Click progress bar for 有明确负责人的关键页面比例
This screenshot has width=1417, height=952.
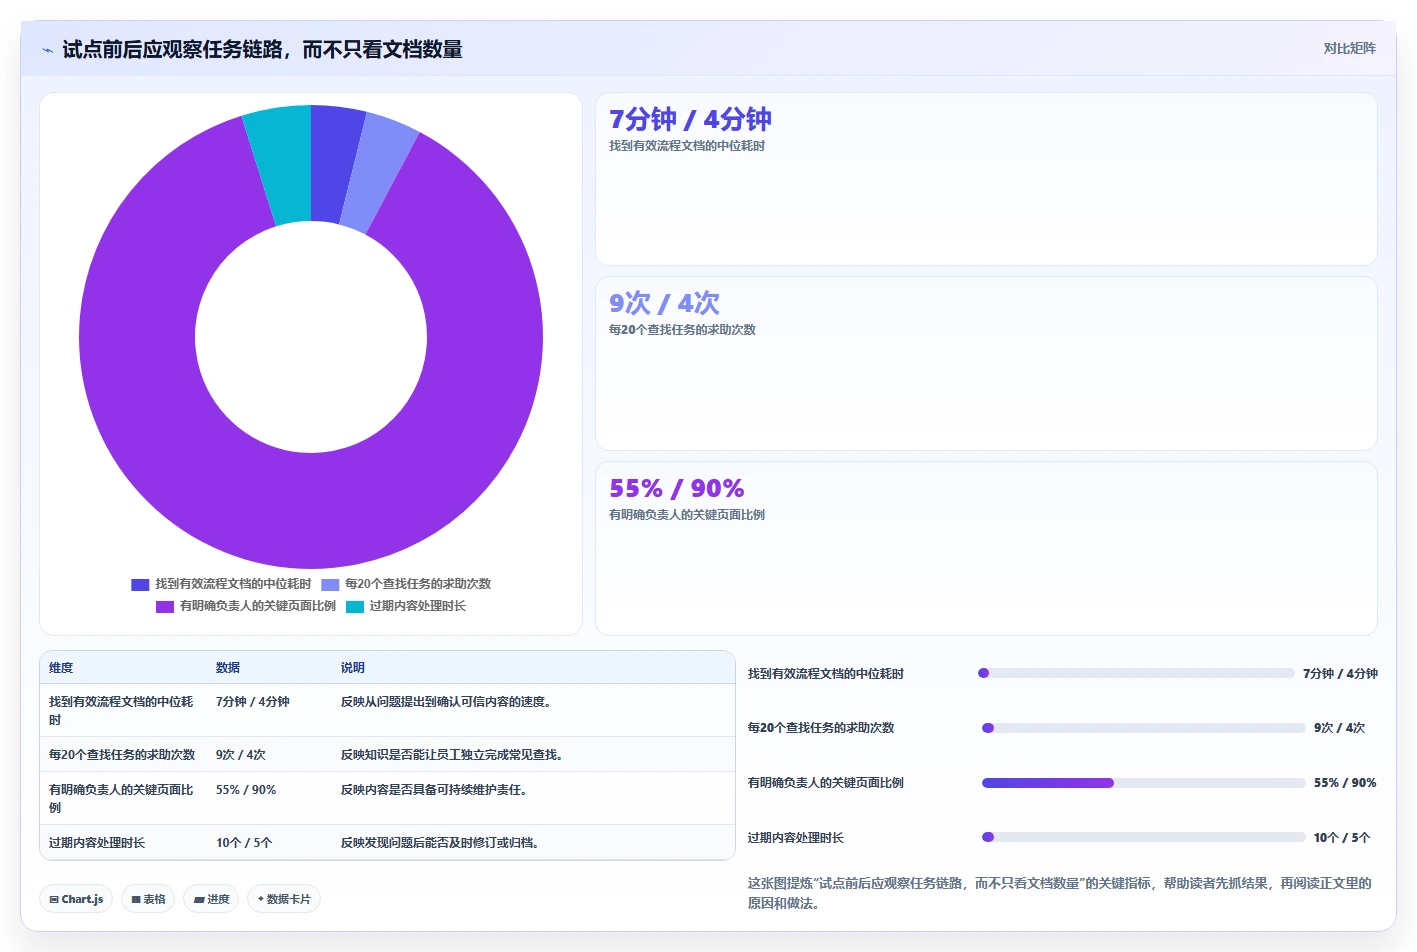[1144, 783]
